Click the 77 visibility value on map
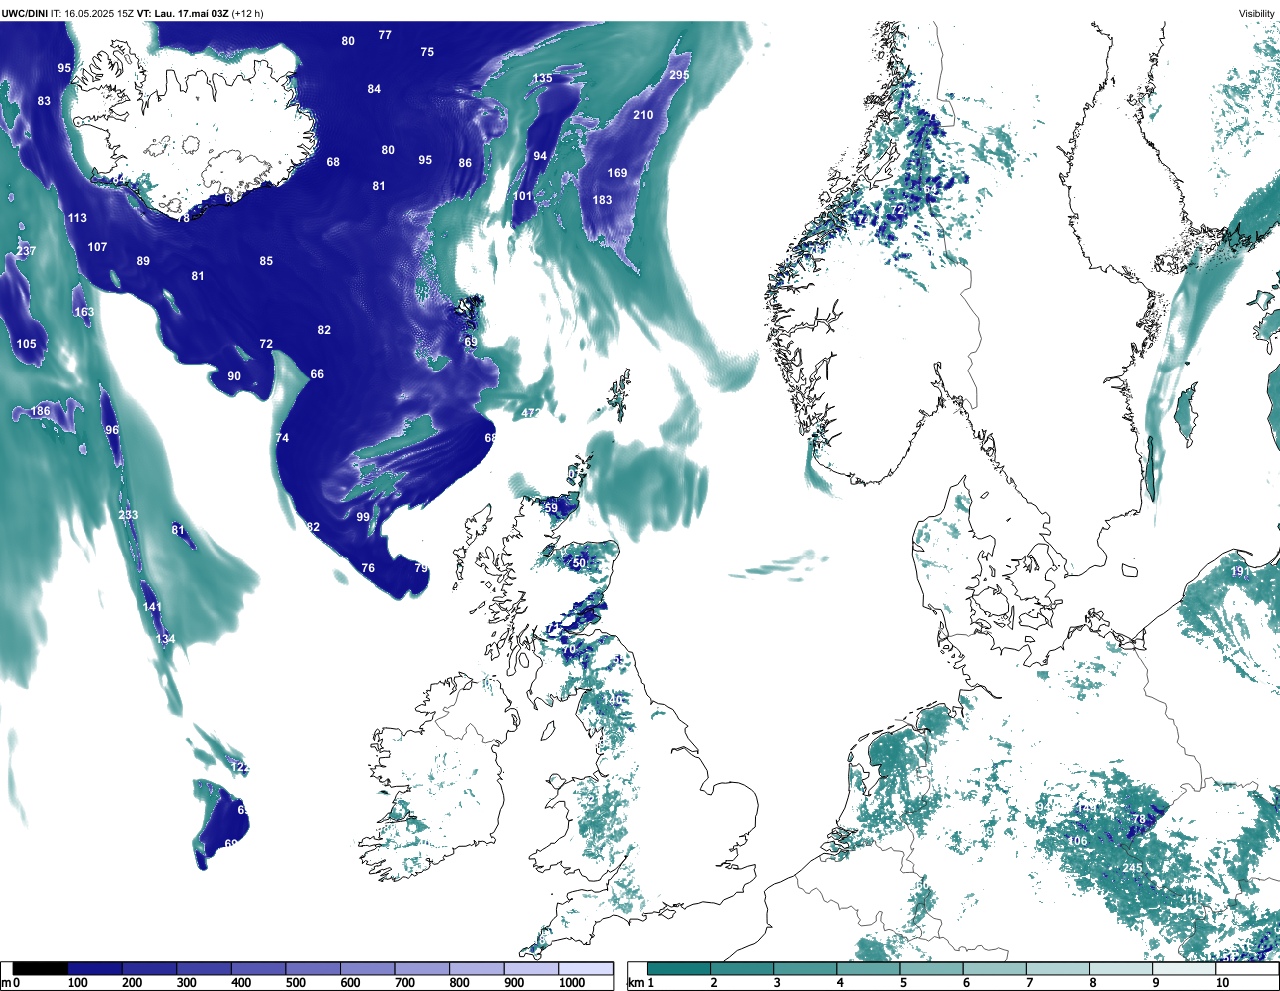Screen dimensions: 1280x991 pos(385,35)
